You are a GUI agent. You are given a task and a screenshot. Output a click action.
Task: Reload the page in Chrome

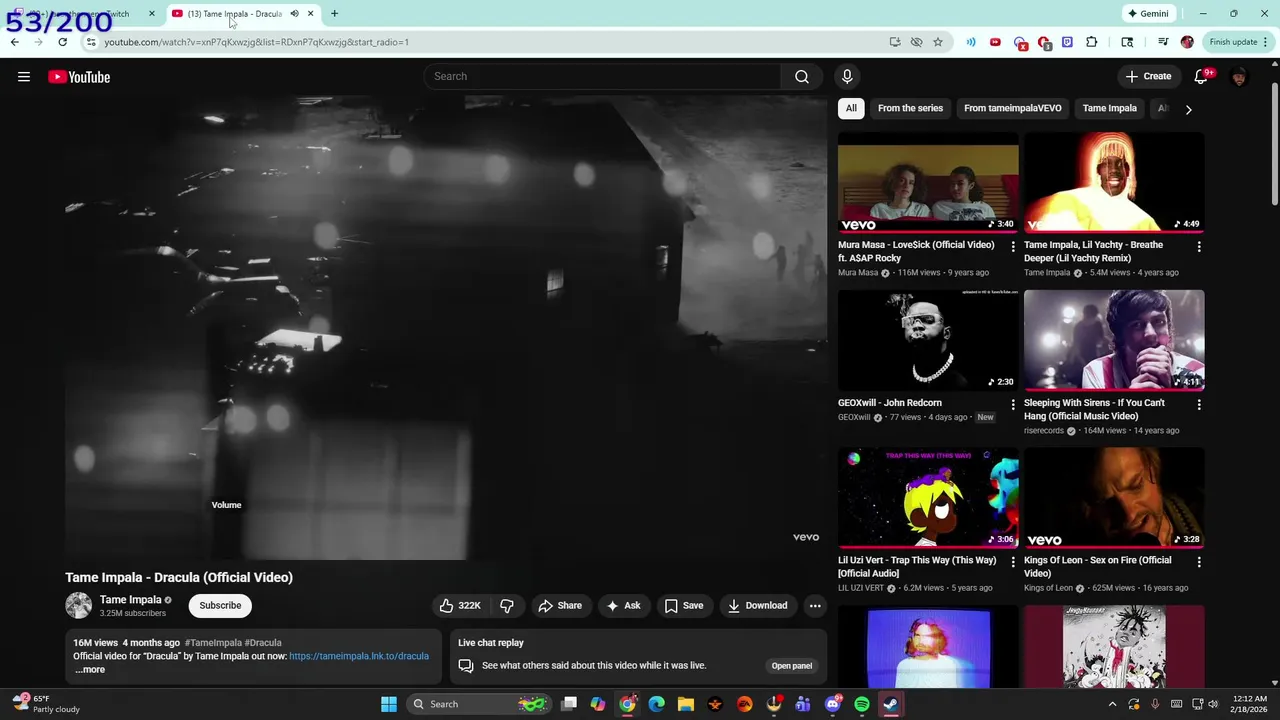(x=62, y=42)
